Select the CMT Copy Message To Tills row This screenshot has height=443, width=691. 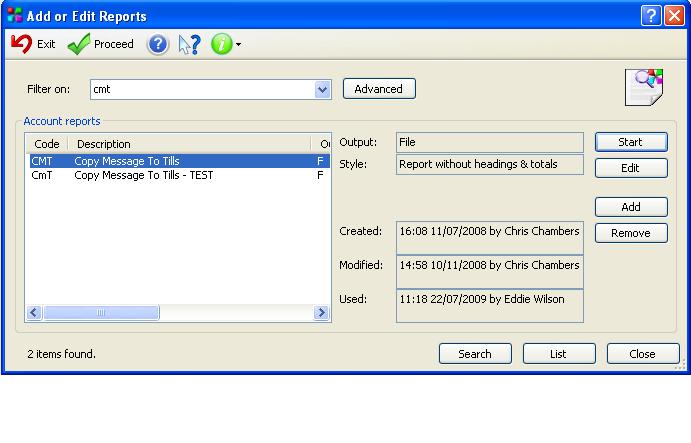pos(127,160)
